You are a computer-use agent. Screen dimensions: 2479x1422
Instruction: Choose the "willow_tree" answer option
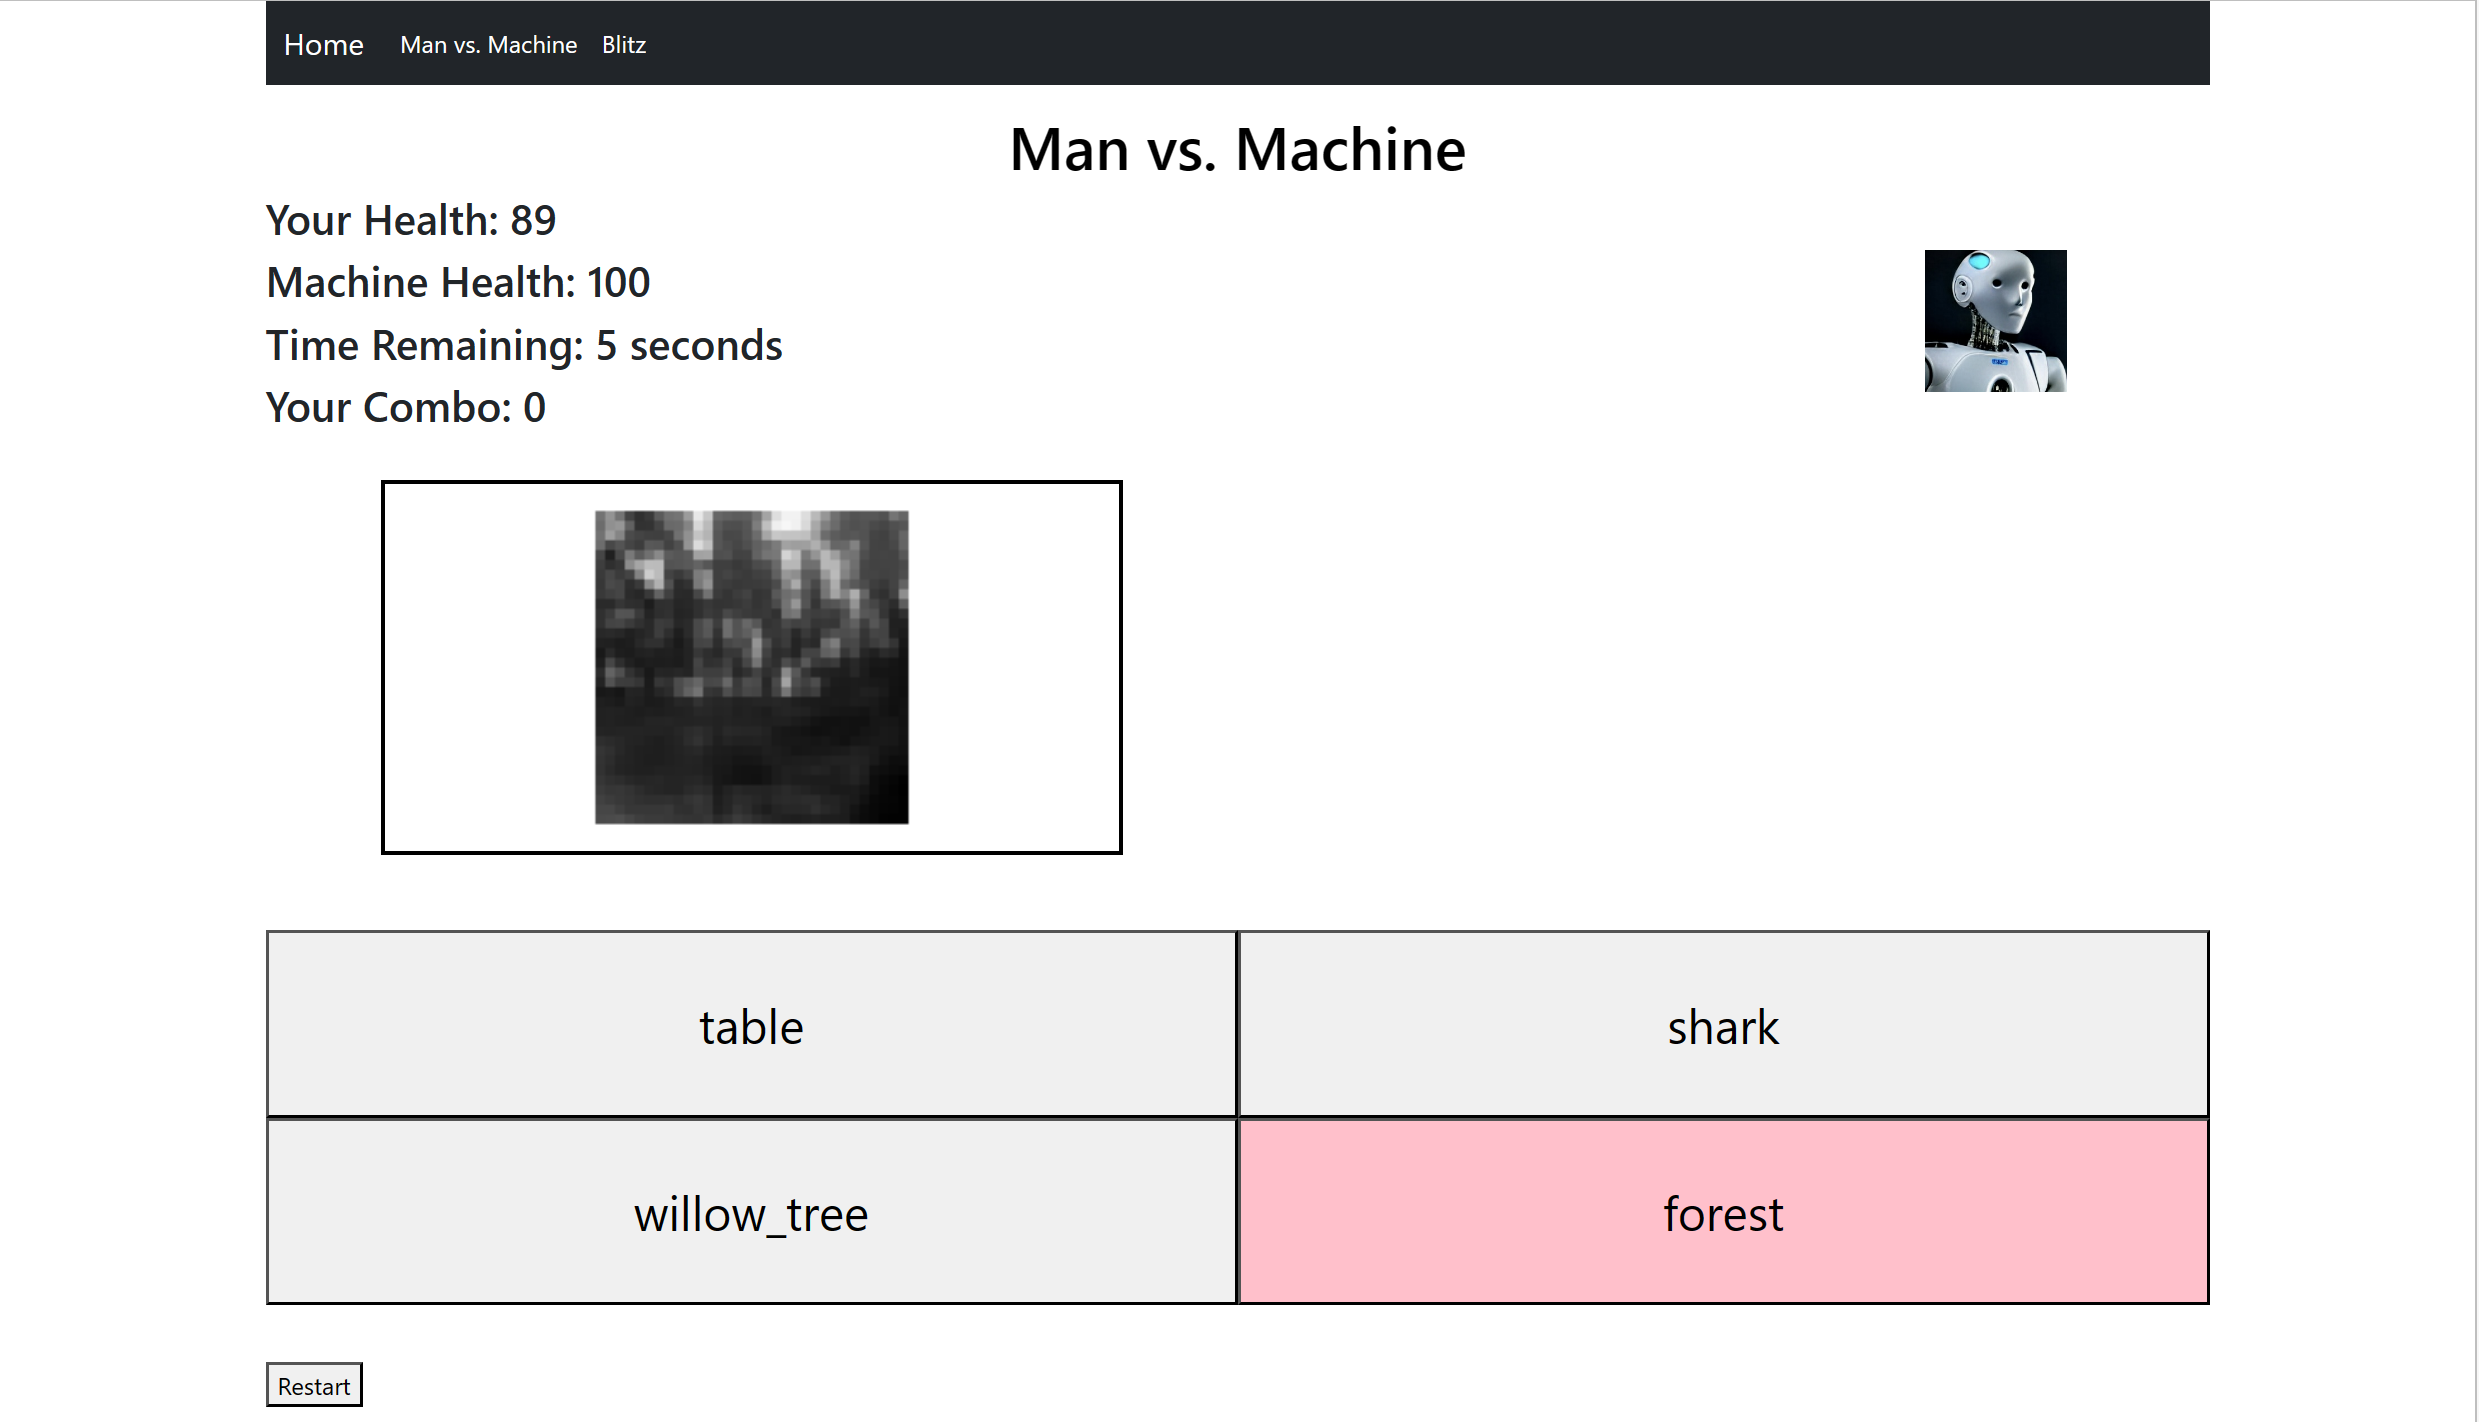(751, 1213)
